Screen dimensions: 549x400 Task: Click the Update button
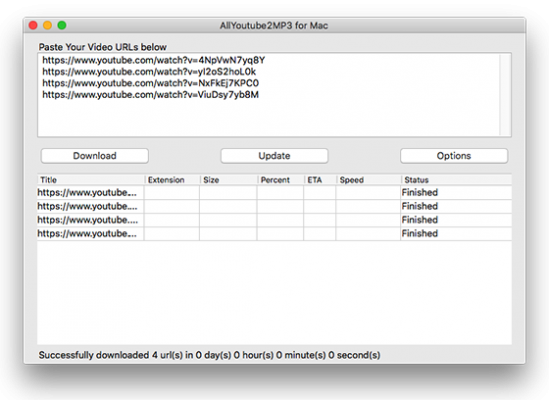click(274, 156)
